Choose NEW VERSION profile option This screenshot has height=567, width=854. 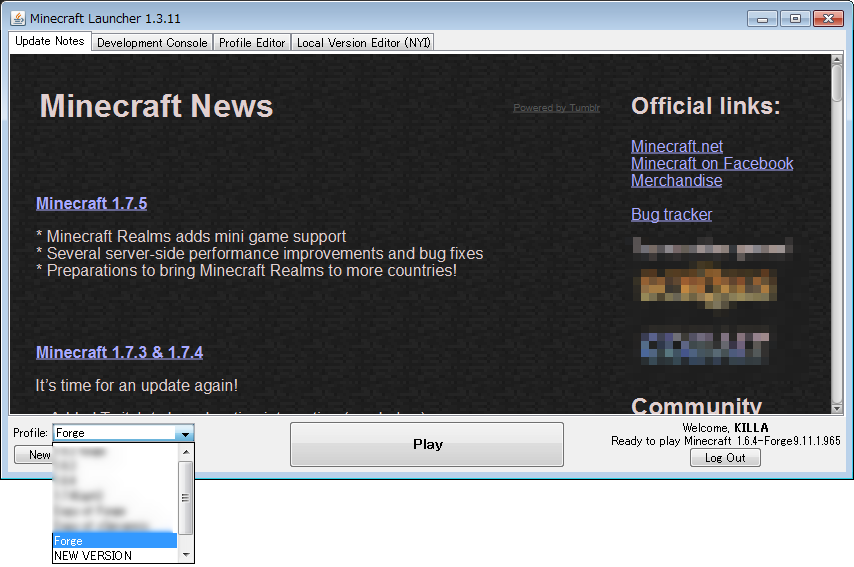[x=114, y=556]
